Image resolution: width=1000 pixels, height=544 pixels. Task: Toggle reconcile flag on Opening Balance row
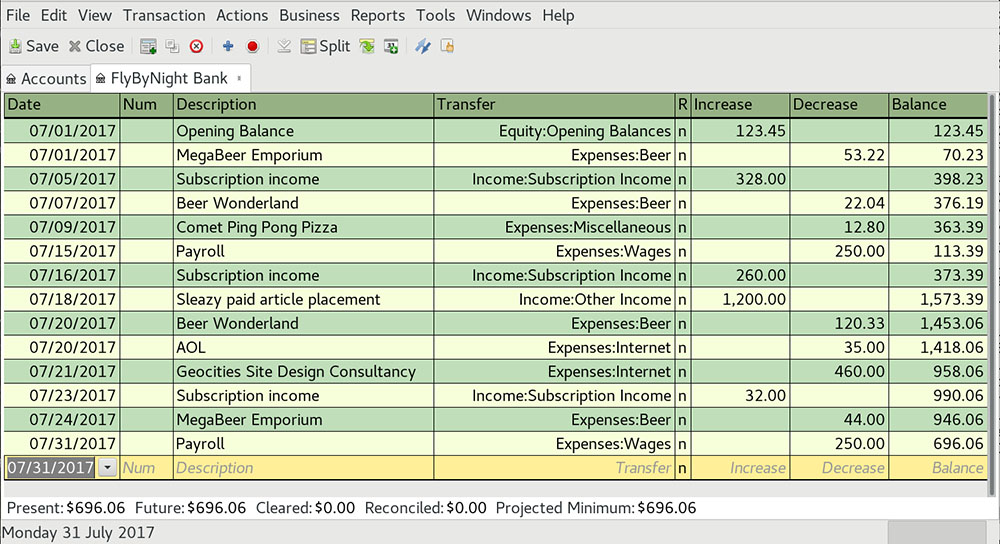coord(682,131)
